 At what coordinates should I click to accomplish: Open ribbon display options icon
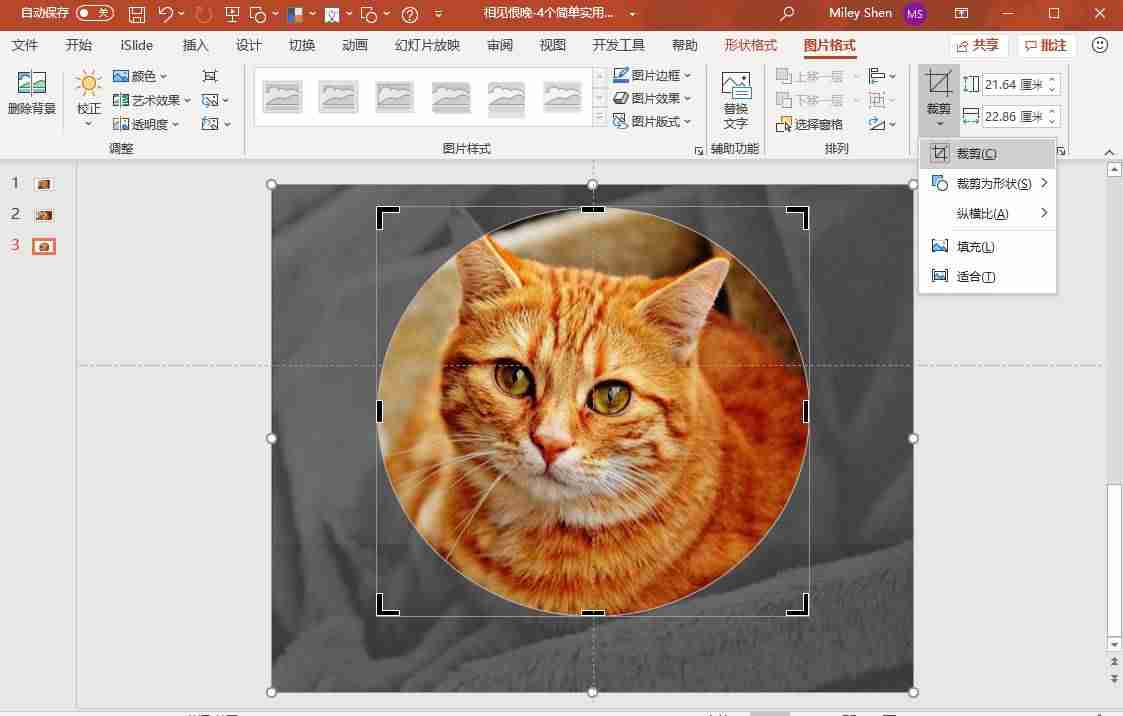(961, 14)
